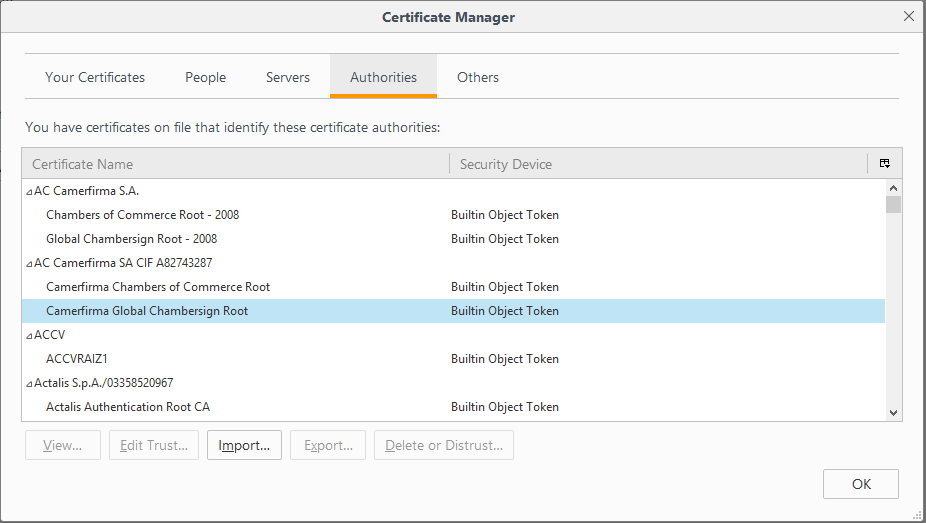Click Builtin Object Token for ACCVRAIZ1
This screenshot has width=926, height=523.
click(x=504, y=359)
